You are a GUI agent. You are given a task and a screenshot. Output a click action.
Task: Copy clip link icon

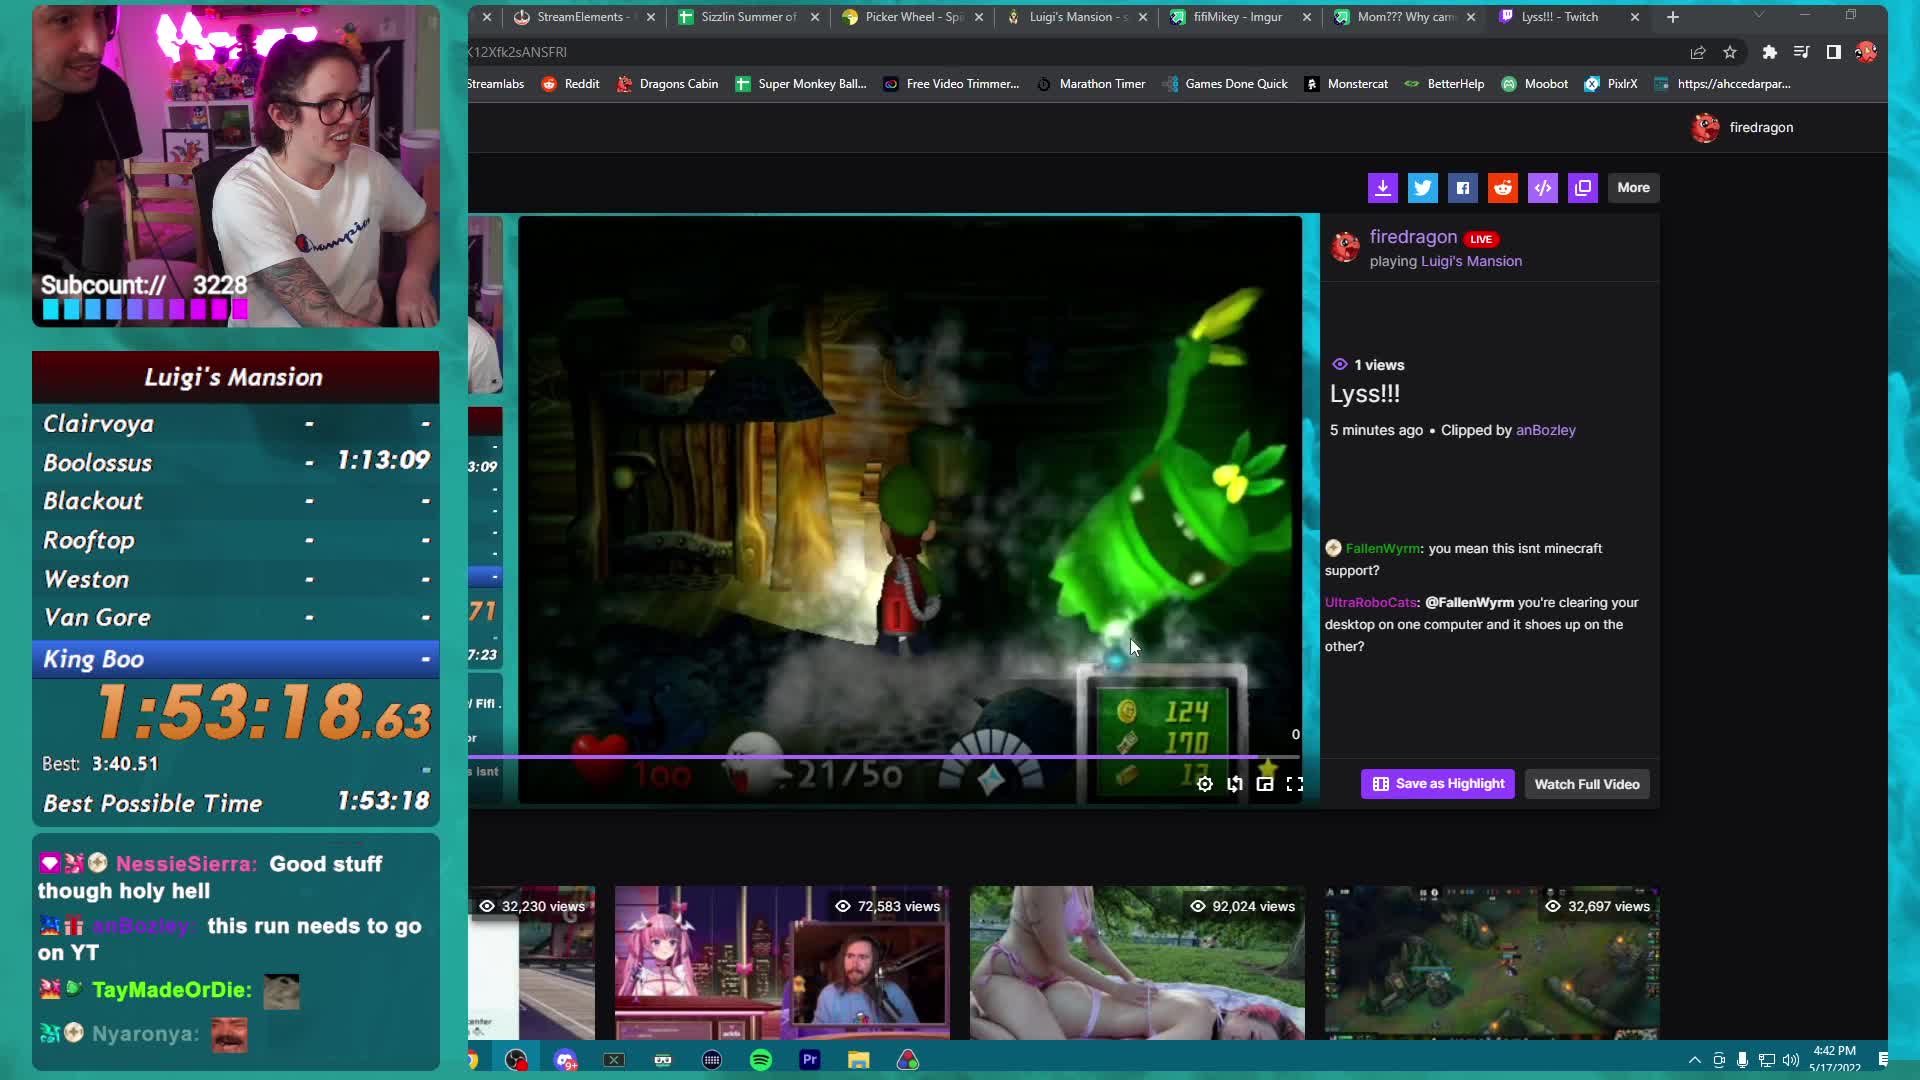(1582, 187)
